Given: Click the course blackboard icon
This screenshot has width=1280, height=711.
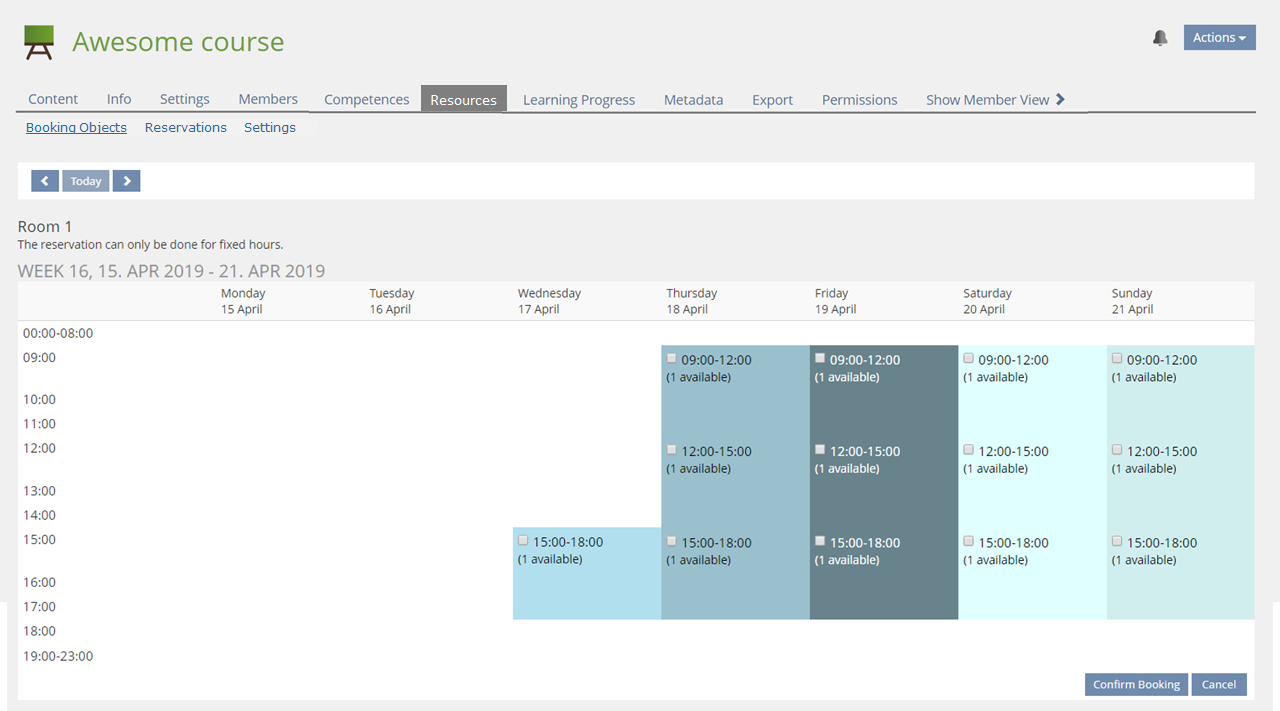Looking at the screenshot, I should 39,42.
